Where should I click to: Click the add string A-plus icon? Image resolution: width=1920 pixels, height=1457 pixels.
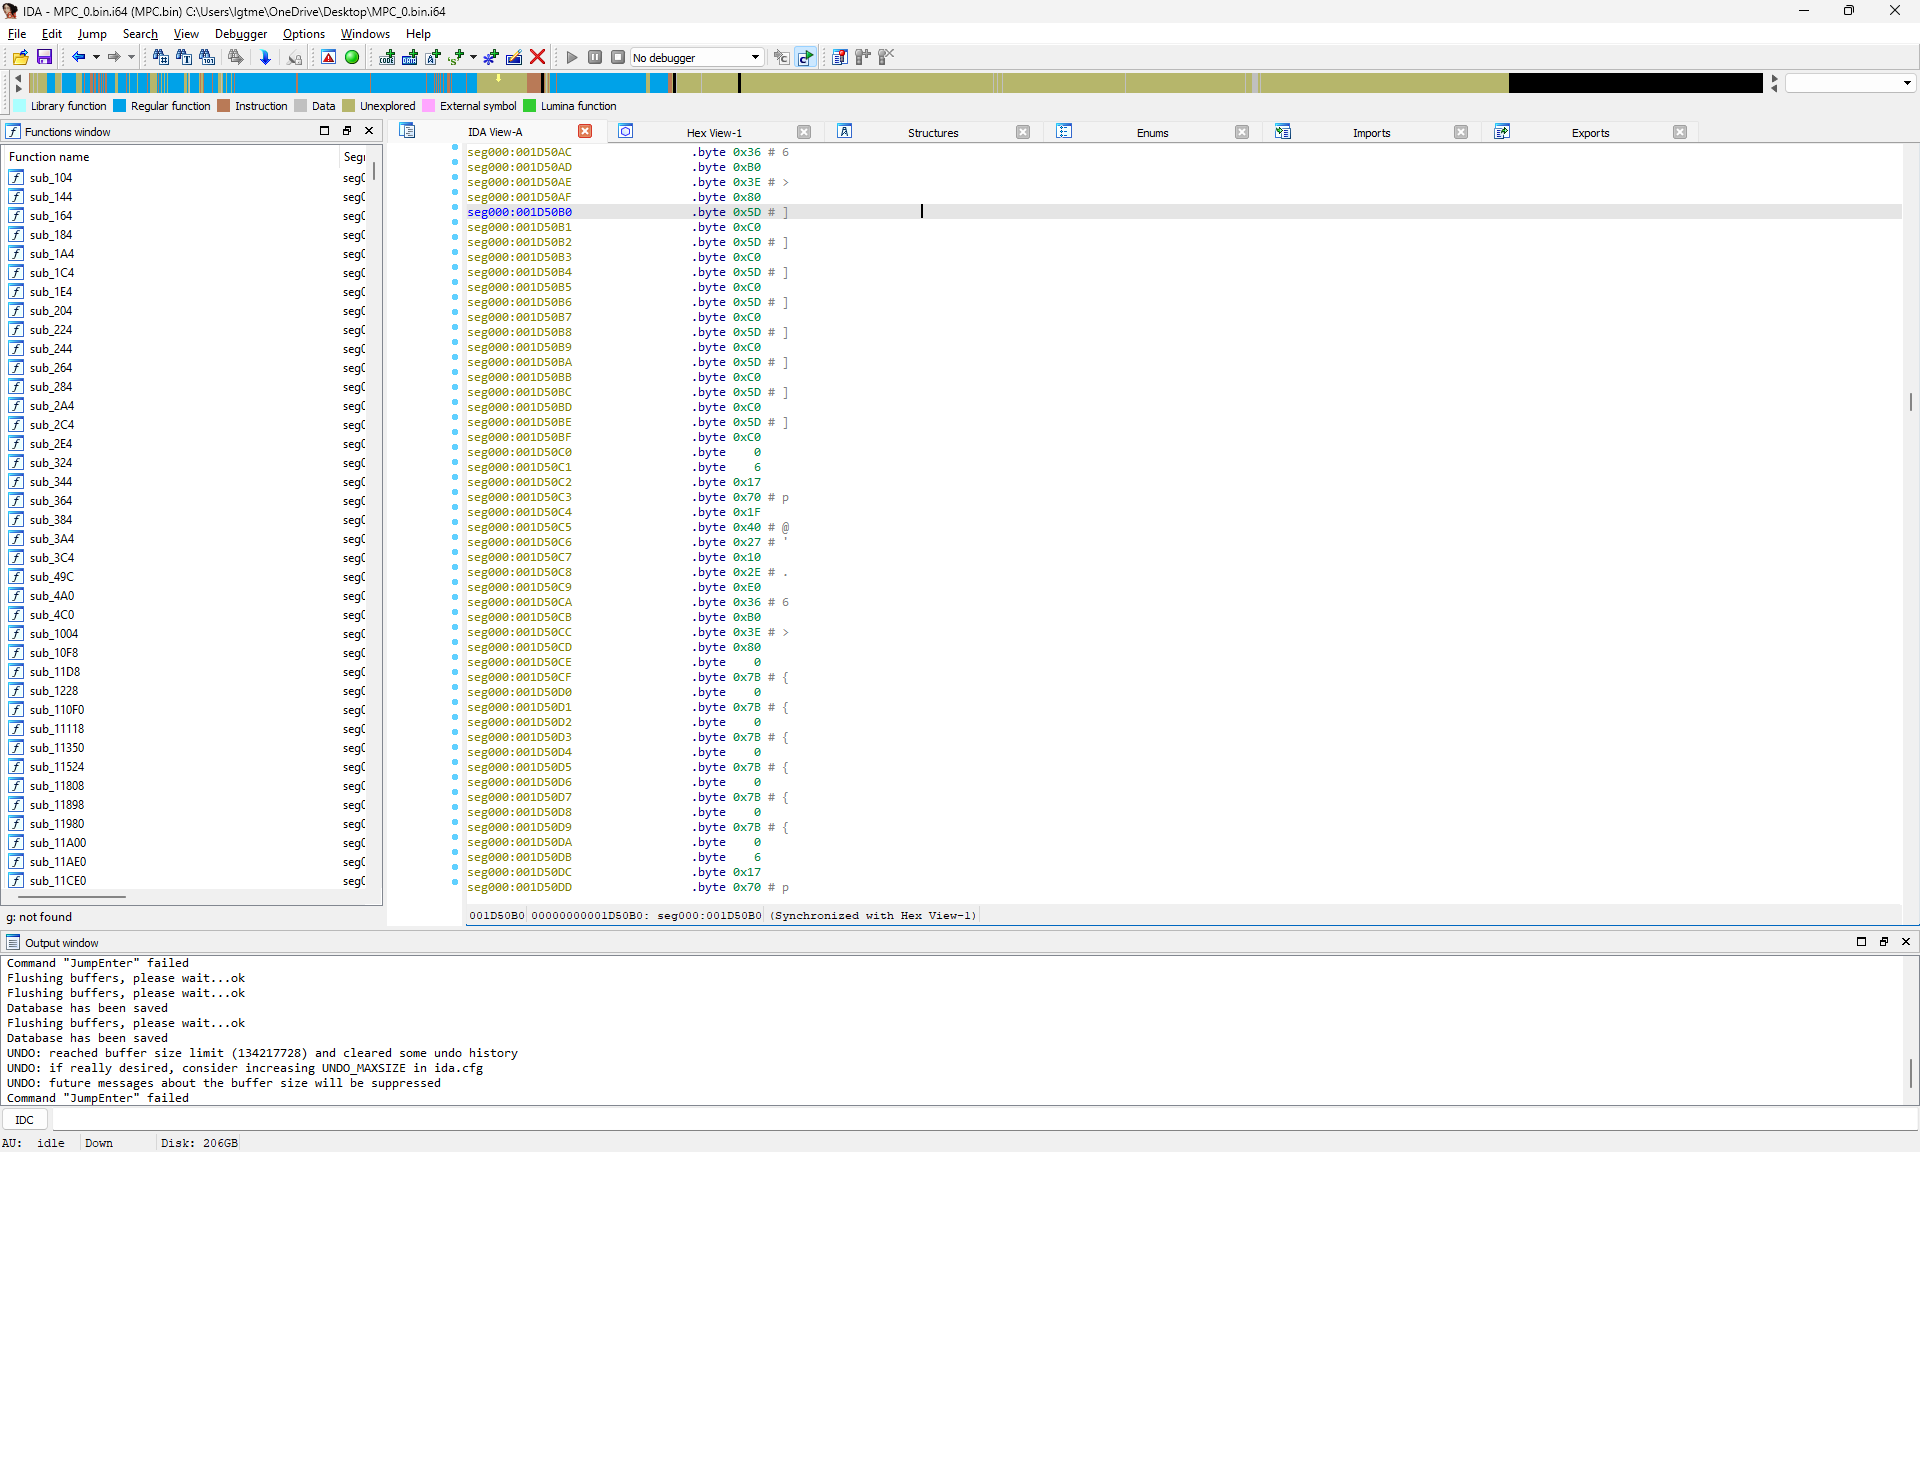433,57
